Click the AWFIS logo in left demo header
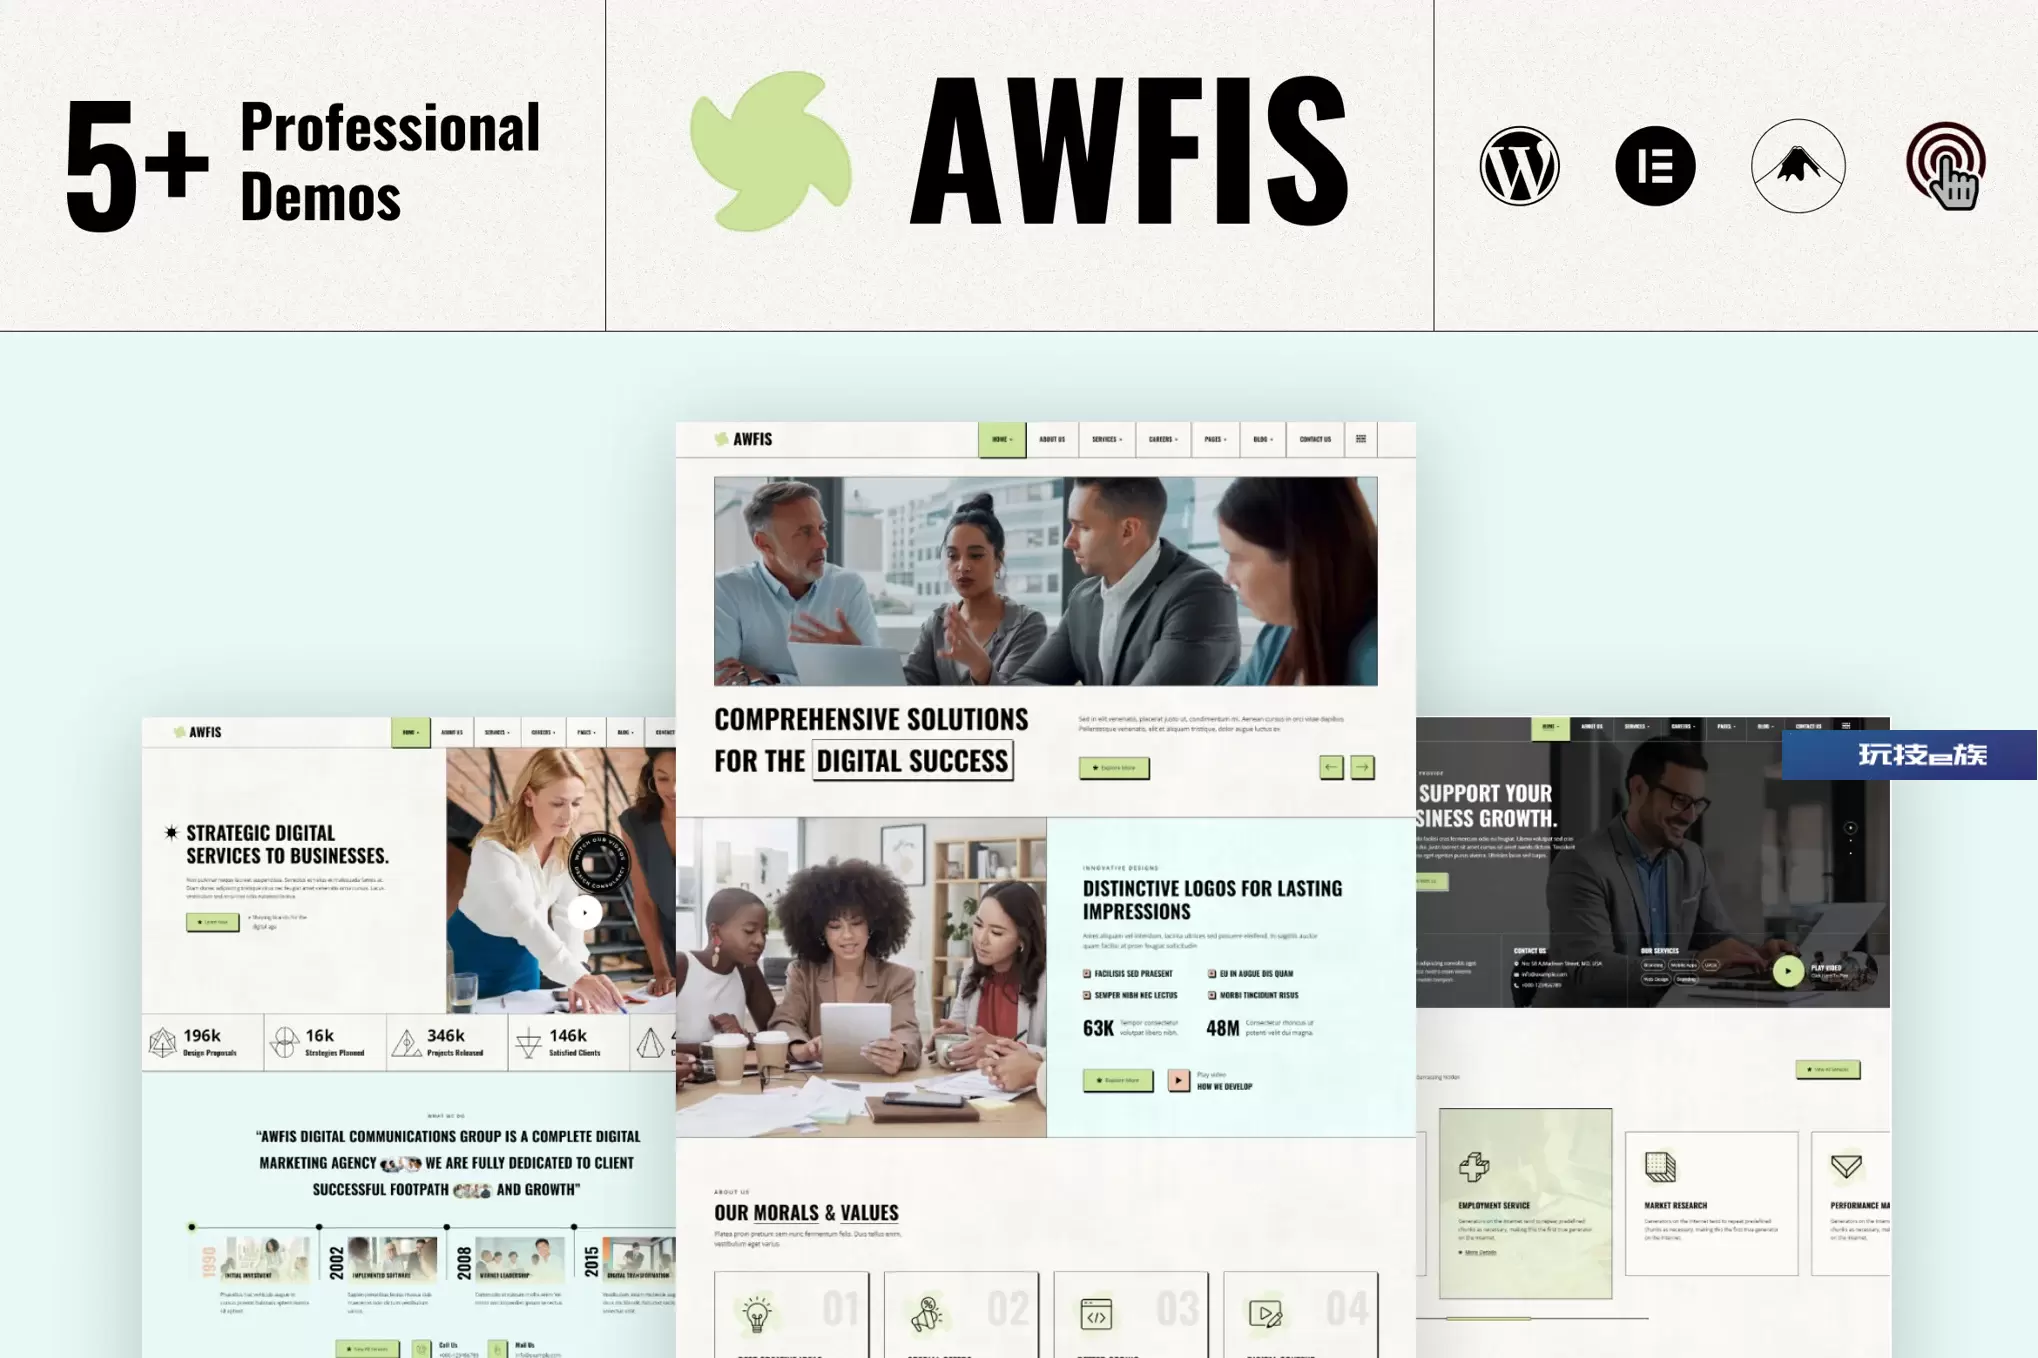Screen dimensions: 2038x1358 pos(197,732)
